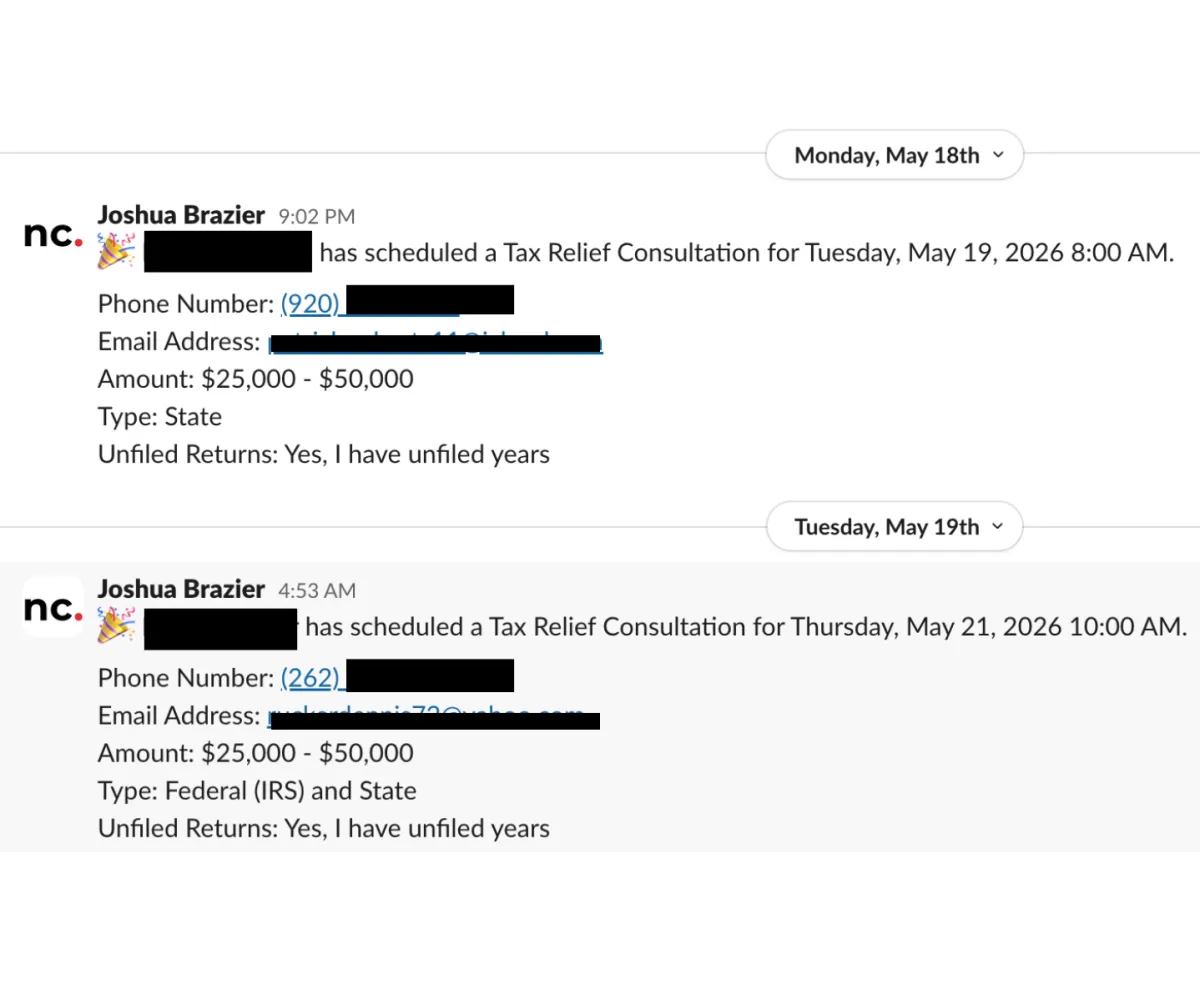Click the party popper emoji in Monday's message
Viewport: 1200px width, 989px height.
[116, 251]
